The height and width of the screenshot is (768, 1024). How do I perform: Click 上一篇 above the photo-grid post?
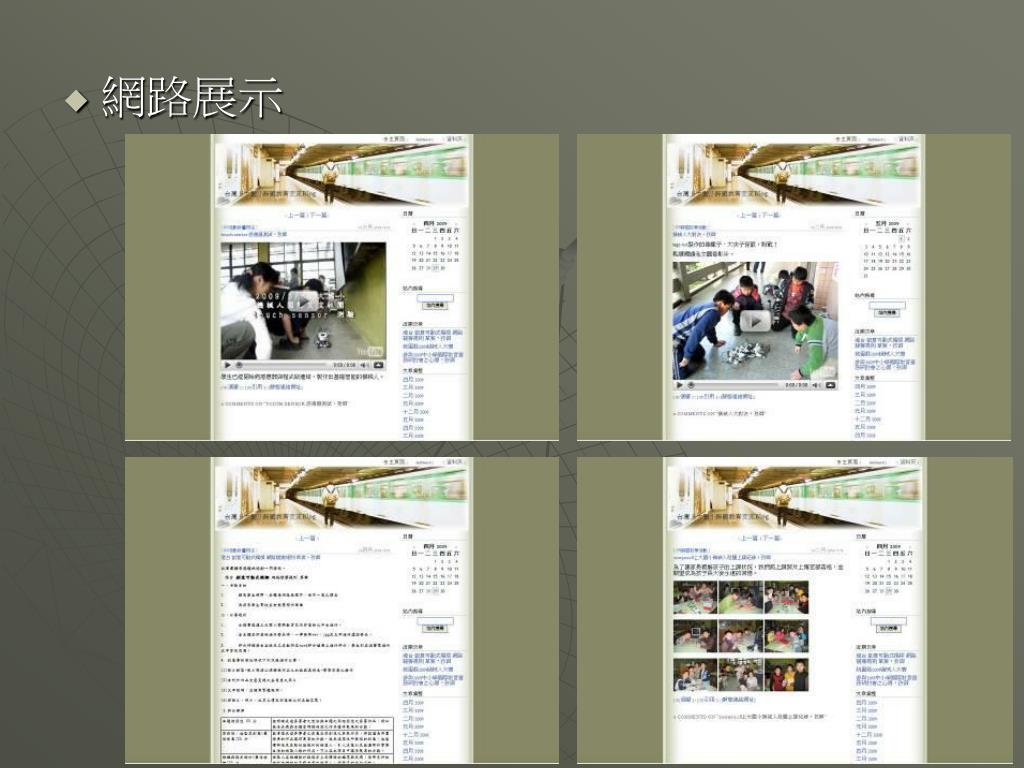tap(748, 538)
